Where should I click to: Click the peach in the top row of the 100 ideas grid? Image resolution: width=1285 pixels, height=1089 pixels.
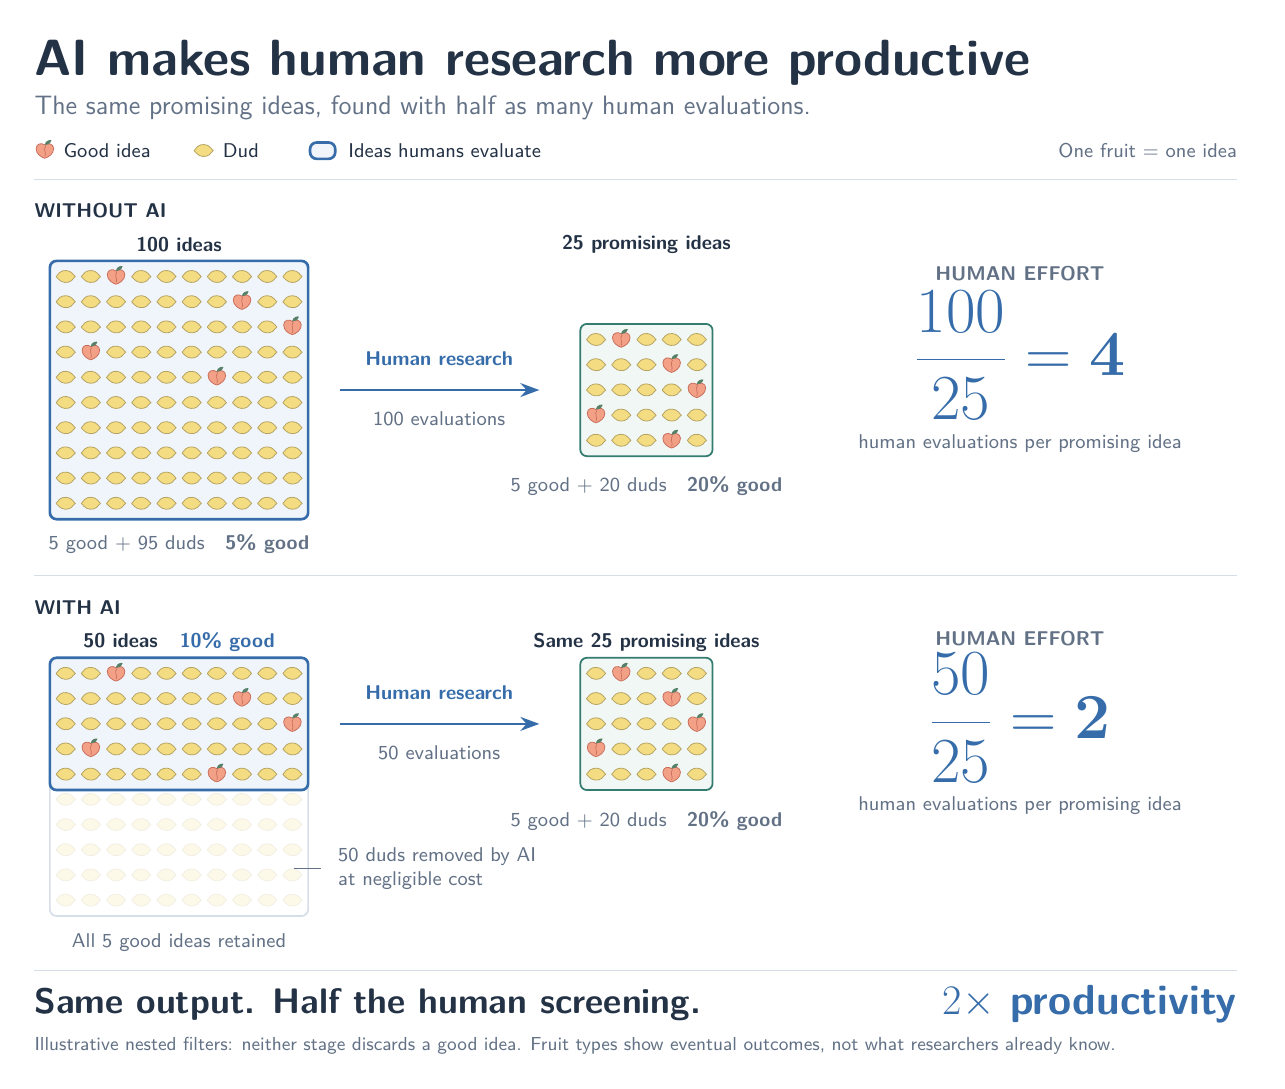tap(116, 275)
